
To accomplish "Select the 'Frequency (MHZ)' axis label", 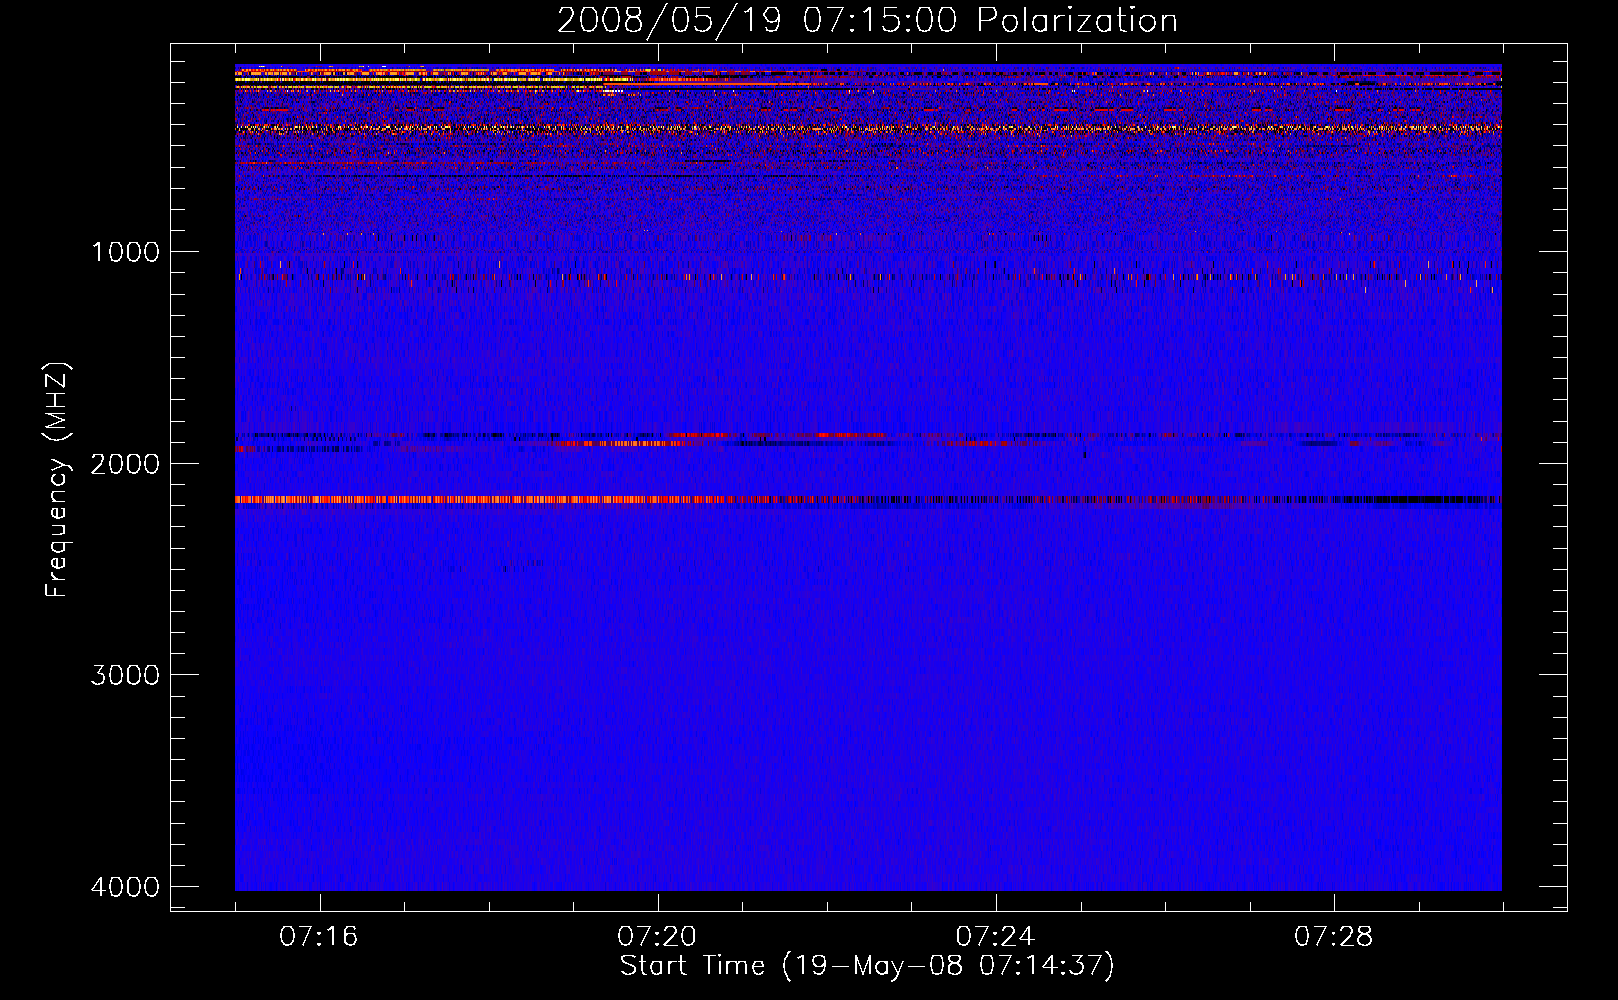I will [58, 480].
